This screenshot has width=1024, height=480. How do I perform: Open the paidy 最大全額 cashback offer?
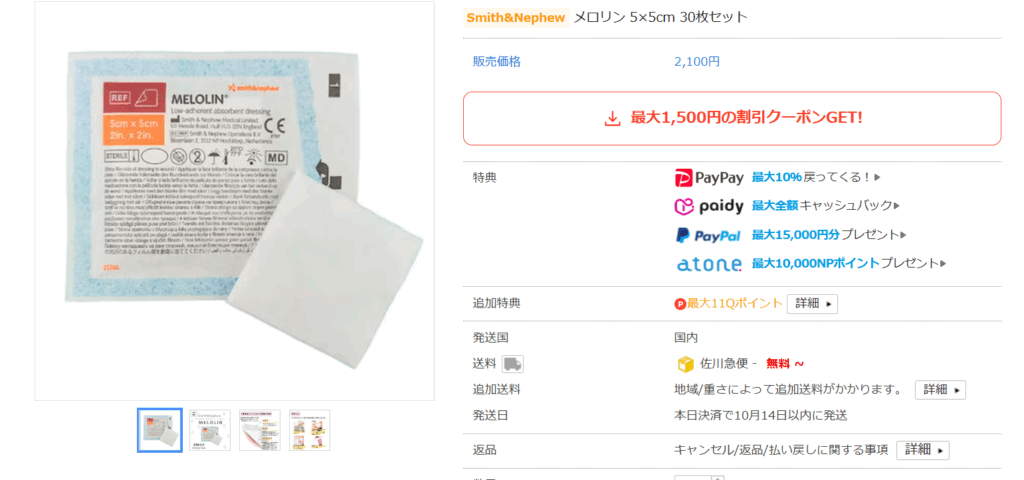[x=825, y=206]
